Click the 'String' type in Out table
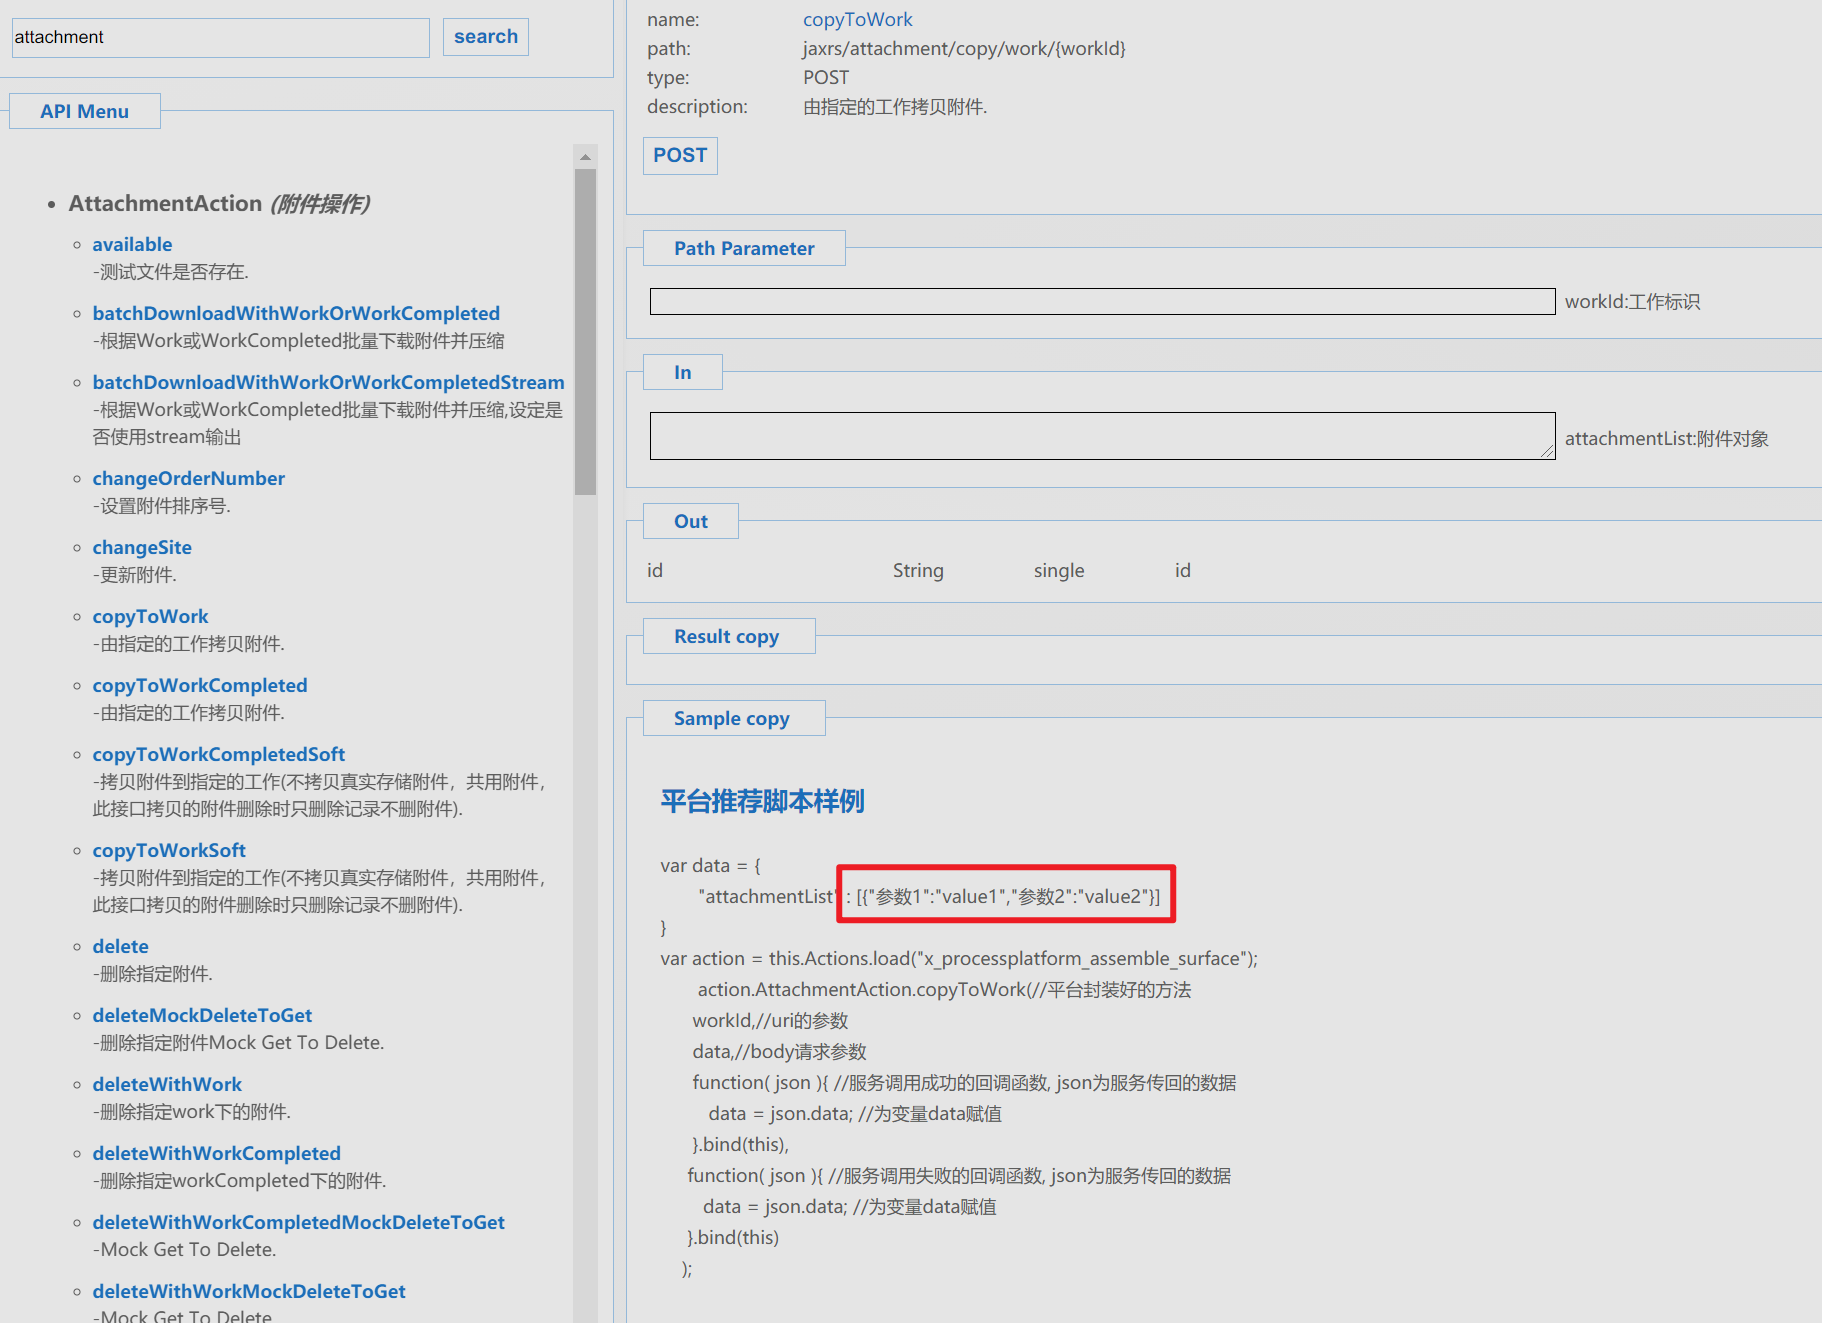This screenshot has width=1822, height=1323. (918, 570)
